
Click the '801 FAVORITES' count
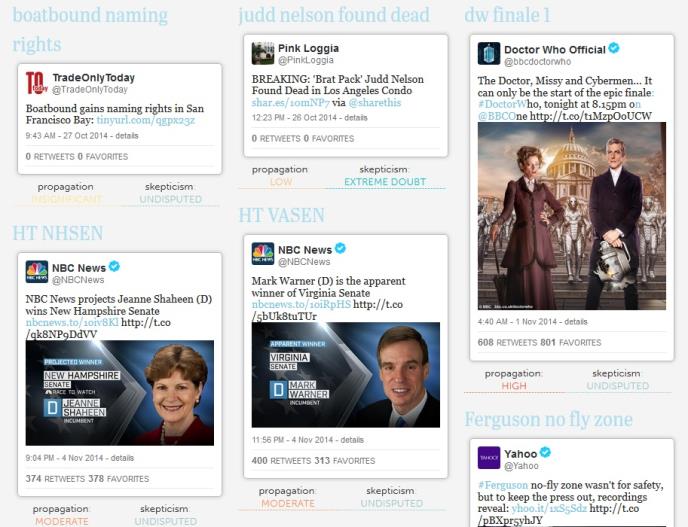coord(571,342)
